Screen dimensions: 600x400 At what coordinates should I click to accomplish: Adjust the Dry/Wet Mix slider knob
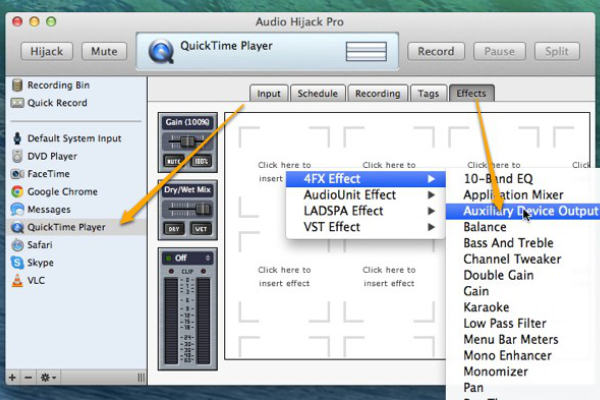point(203,209)
